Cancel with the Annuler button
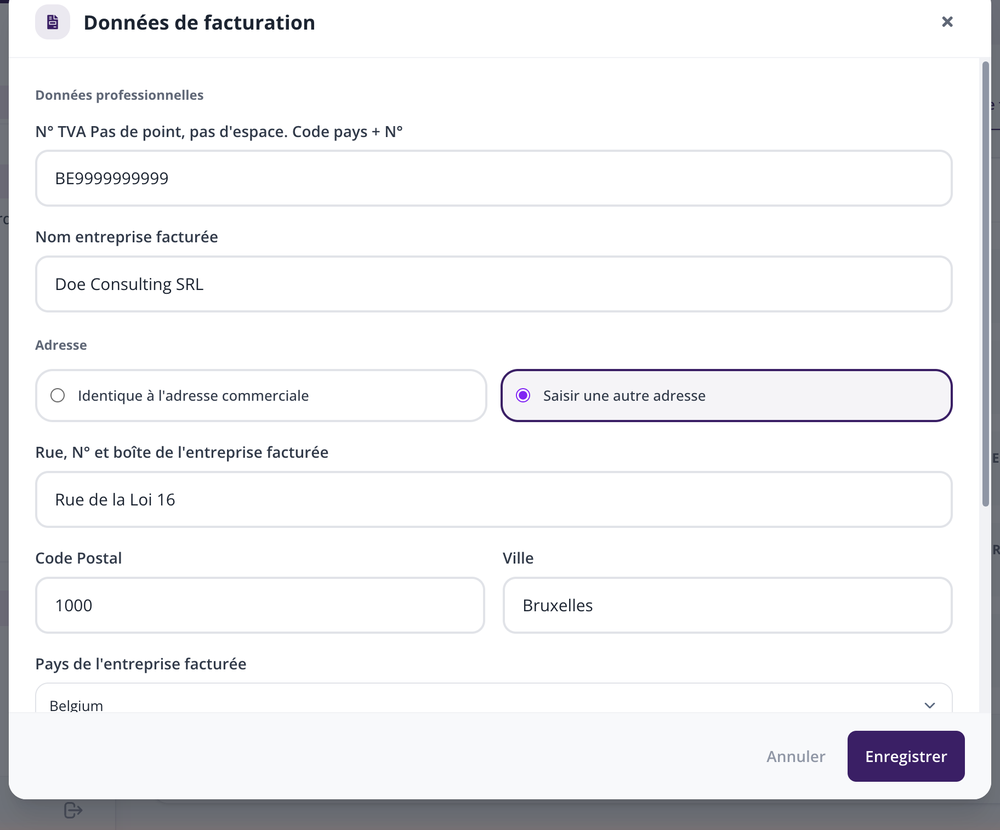Image resolution: width=1000 pixels, height=830 pixels. [795, 756]
